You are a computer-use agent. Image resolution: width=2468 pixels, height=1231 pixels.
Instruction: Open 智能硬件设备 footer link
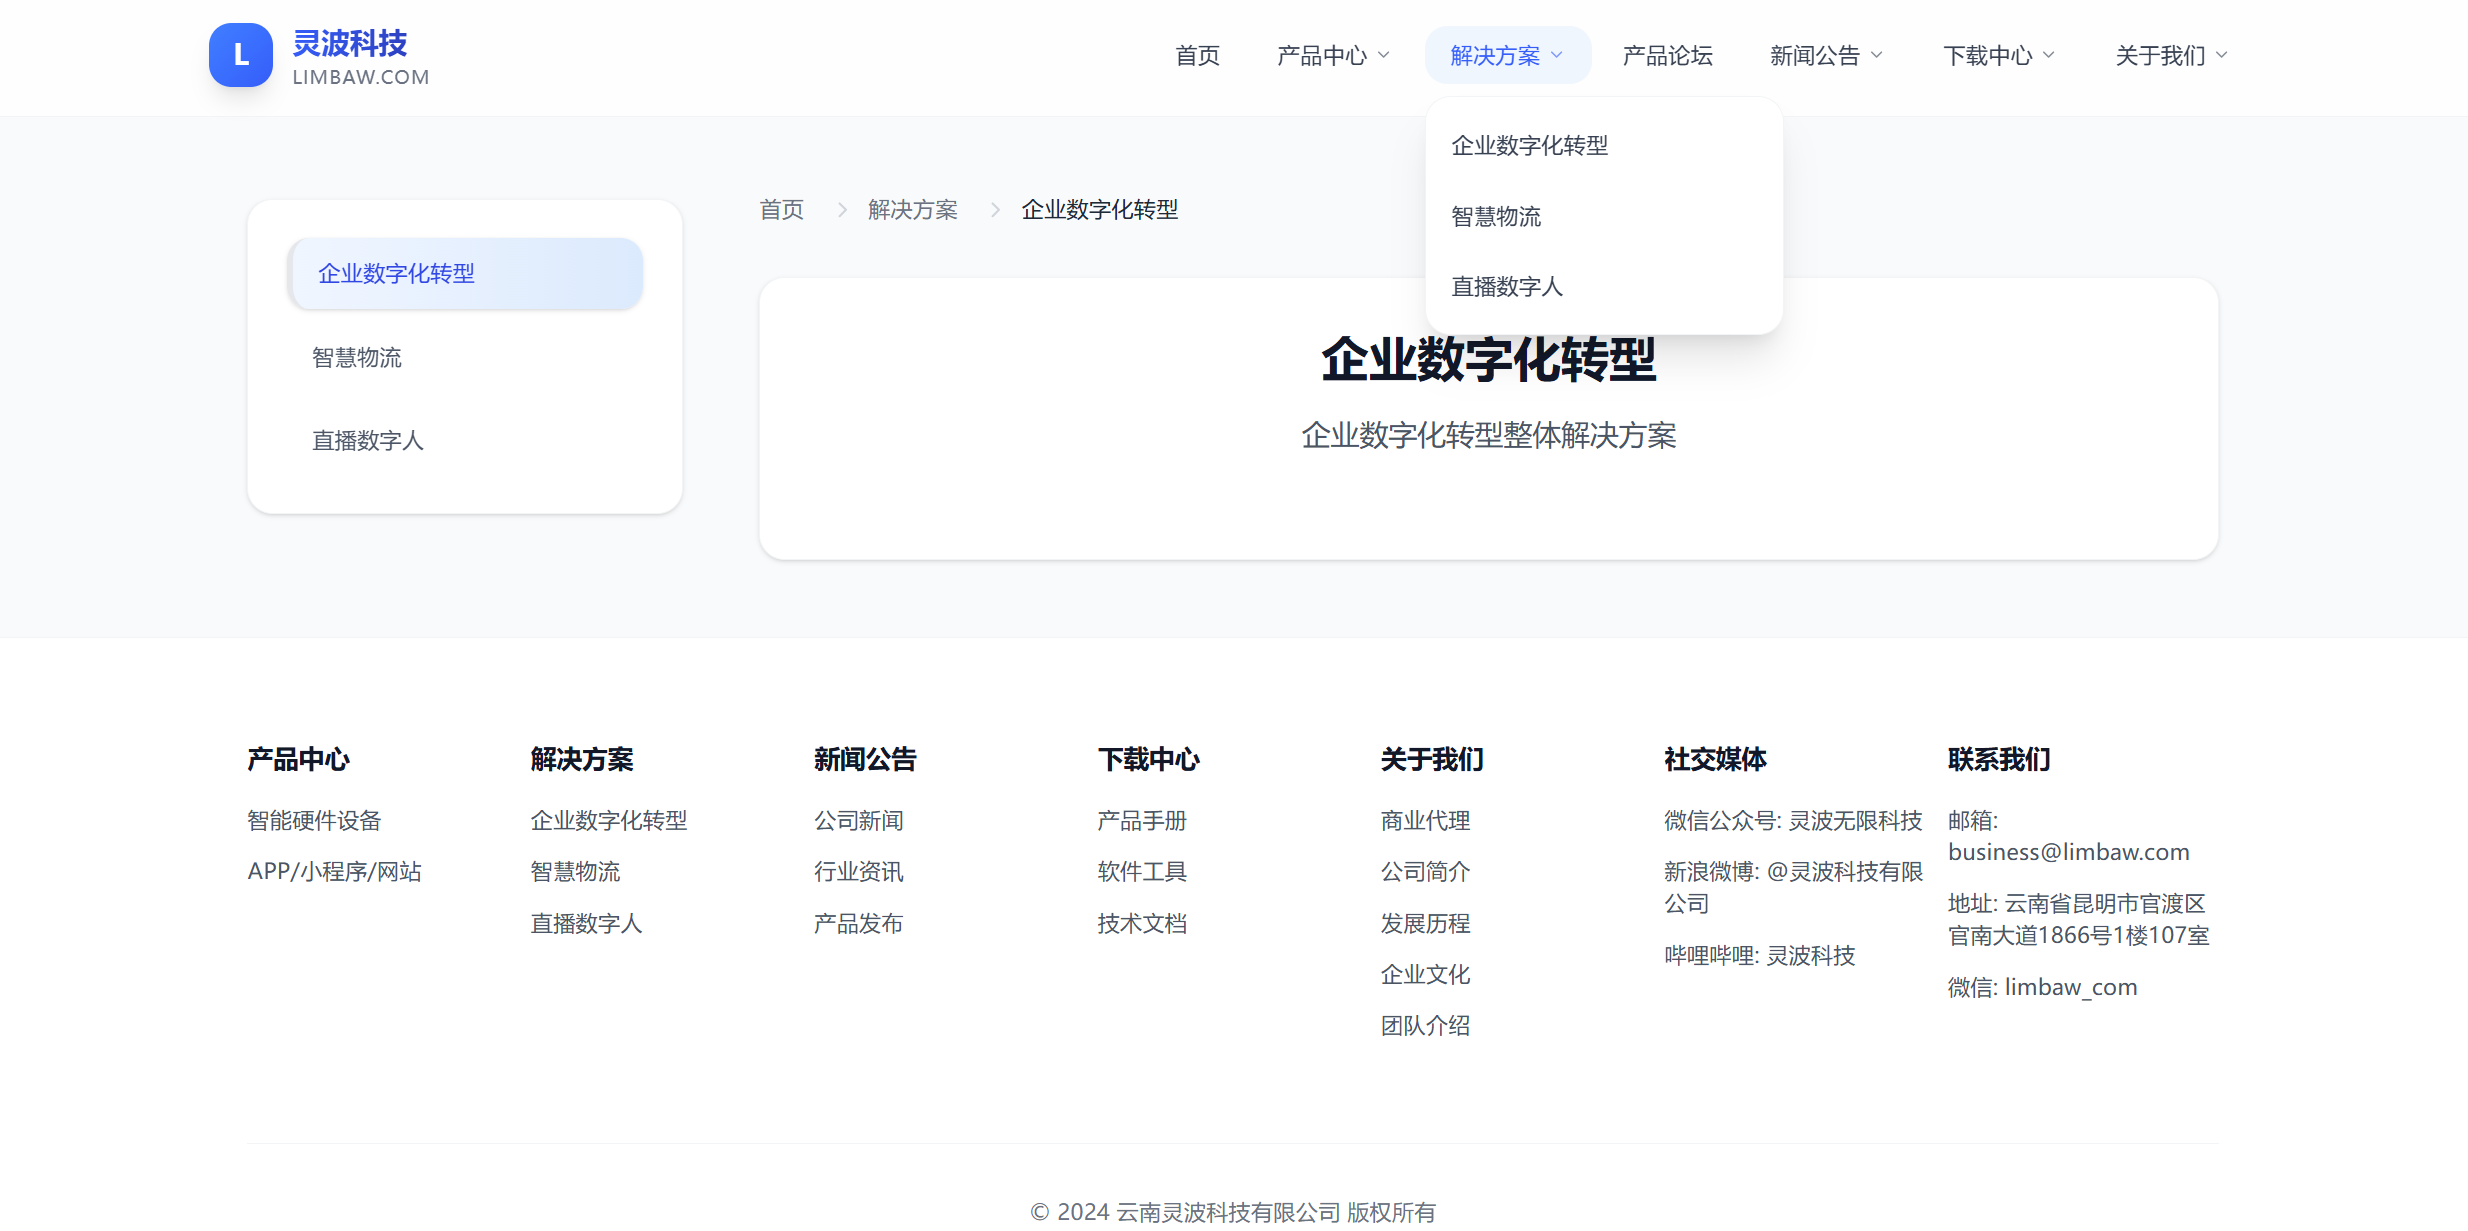pyautogui.click(x=314, y=821)
